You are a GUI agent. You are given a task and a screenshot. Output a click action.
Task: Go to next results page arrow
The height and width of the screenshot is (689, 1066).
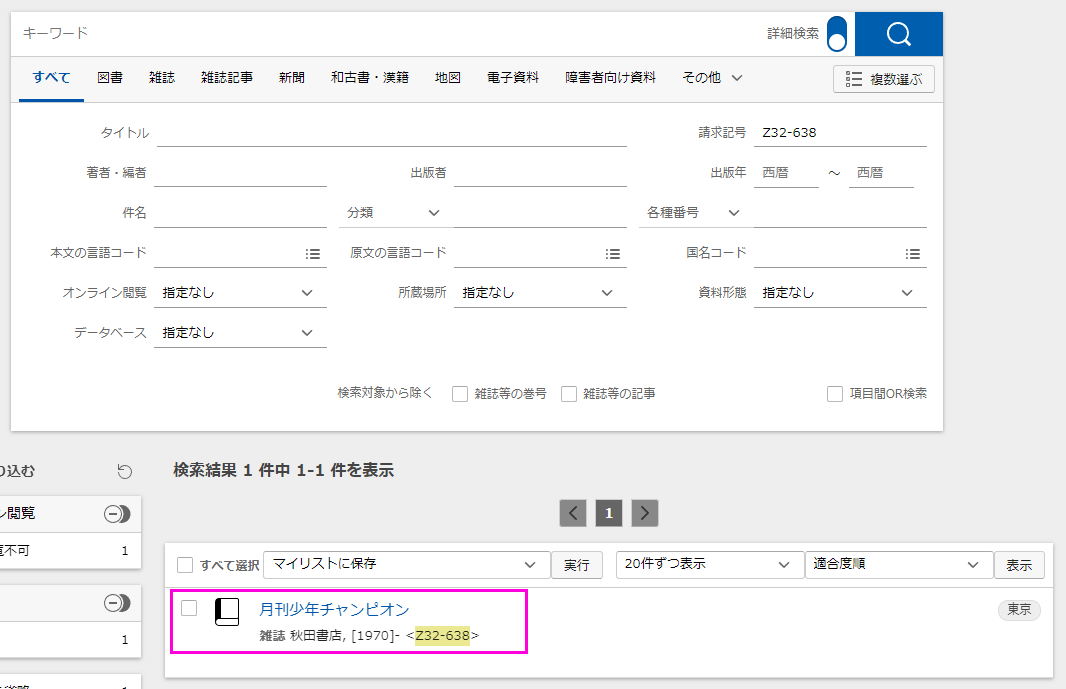[645, 513]
